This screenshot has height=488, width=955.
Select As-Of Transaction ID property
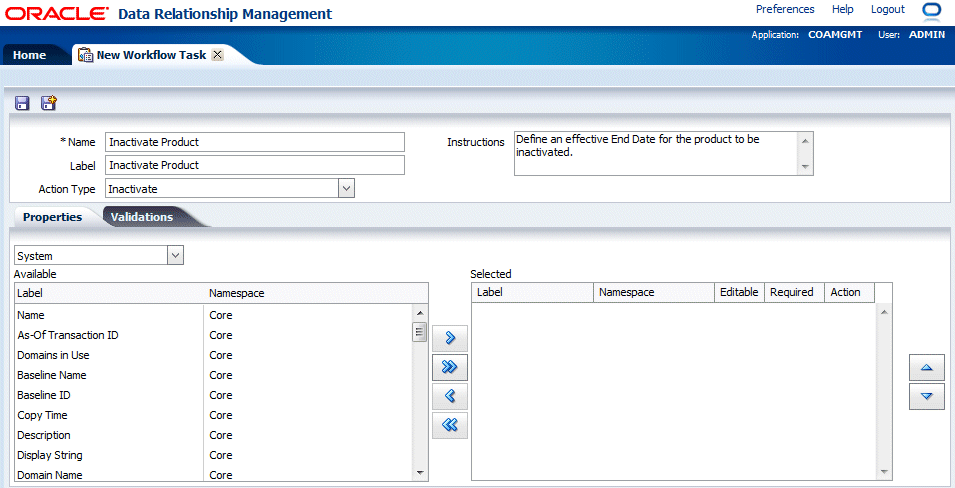click(213, 335)
